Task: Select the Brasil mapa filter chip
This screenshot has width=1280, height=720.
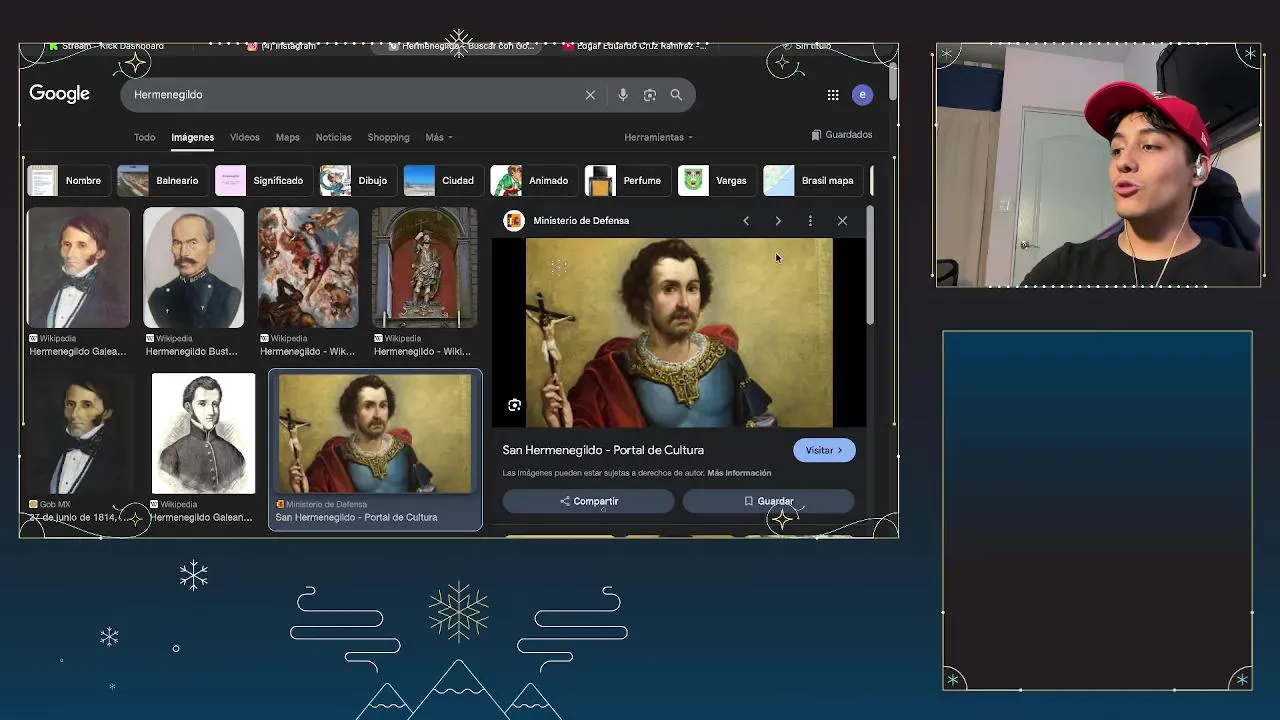Action: pyautogui.click(x=811, y=181)
